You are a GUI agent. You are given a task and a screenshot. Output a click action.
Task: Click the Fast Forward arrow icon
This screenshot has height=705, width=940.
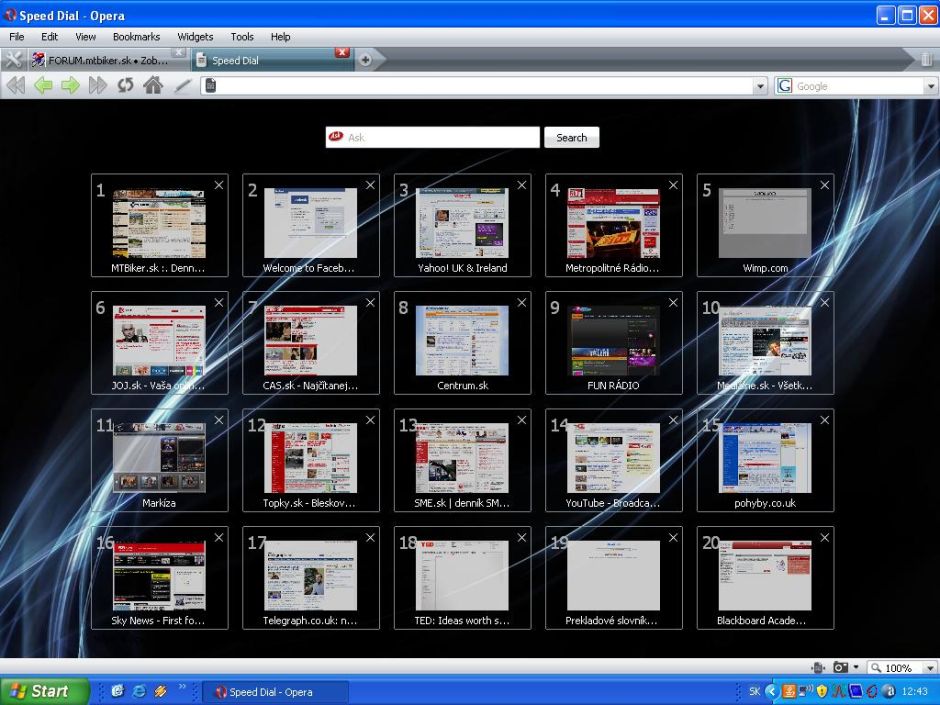click(x=98, y=86)
